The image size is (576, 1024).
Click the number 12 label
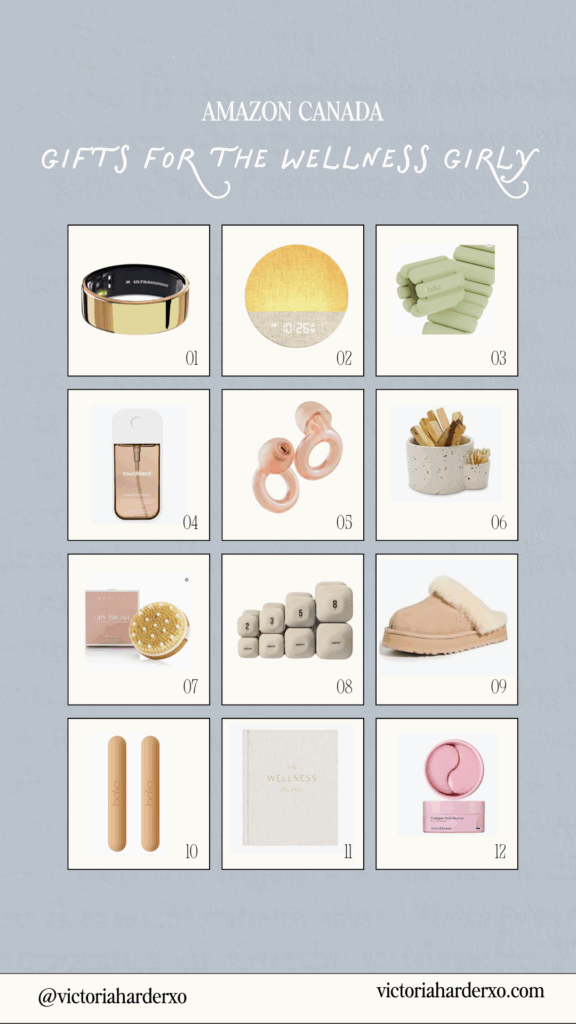pos(500,852)
